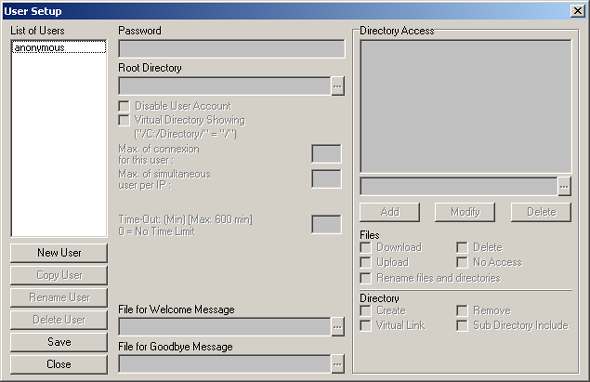Click the Add directory button
Image resolution: width=590 pixels, height=382 pixels.
[390, 212]
